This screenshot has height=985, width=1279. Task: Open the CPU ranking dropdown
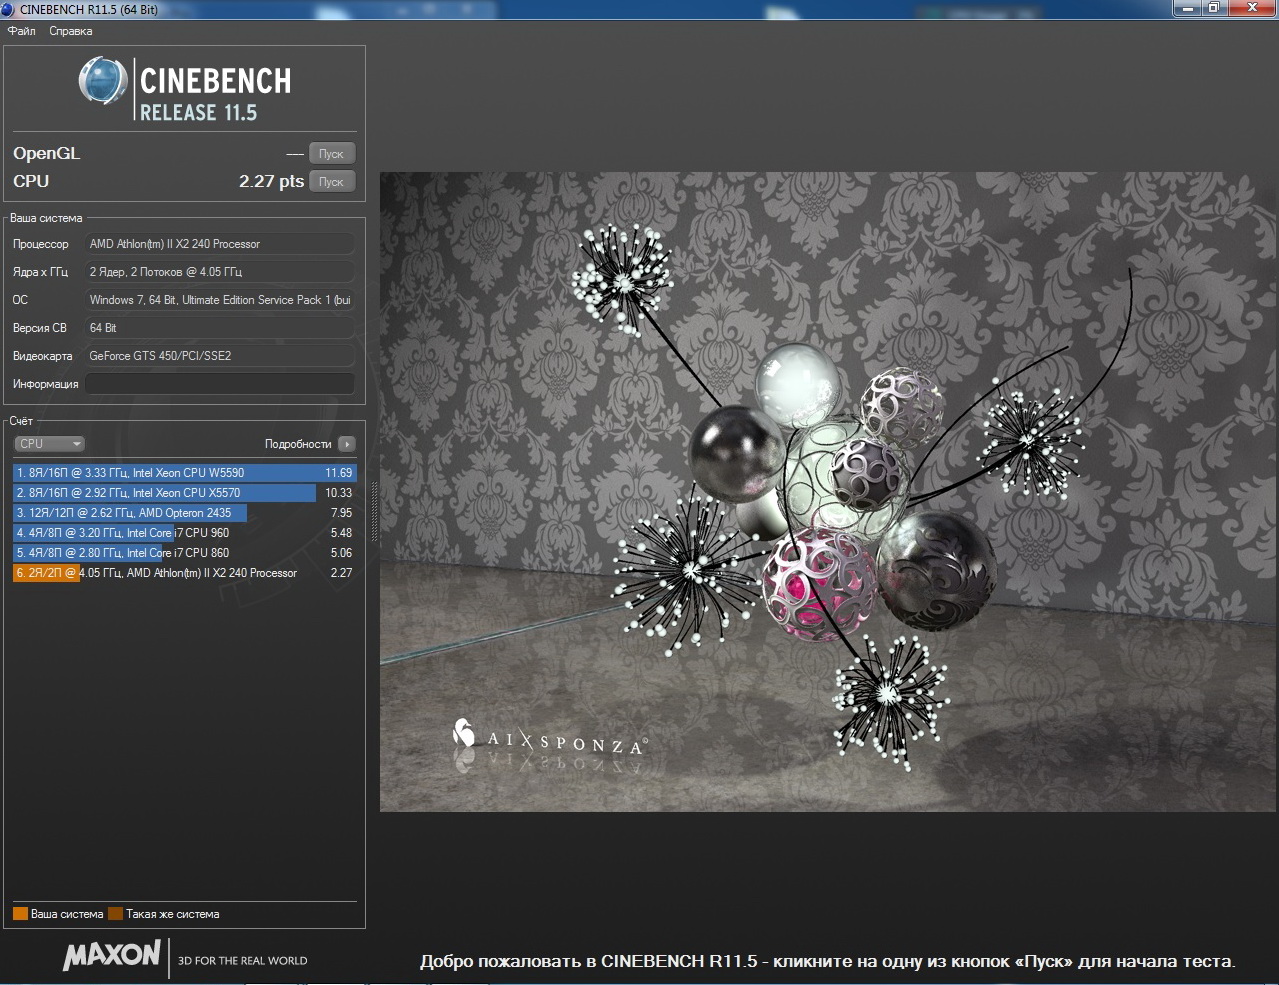point(49,444)
